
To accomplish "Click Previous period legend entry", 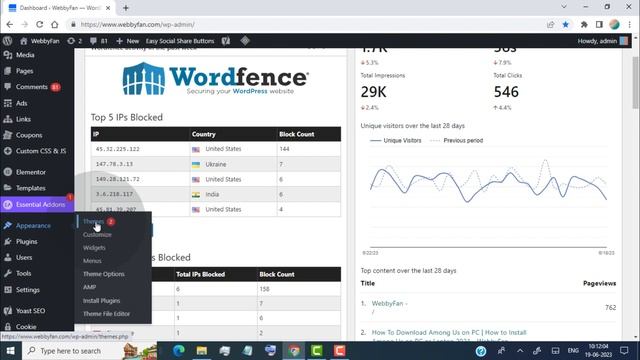I will [457, 140].
